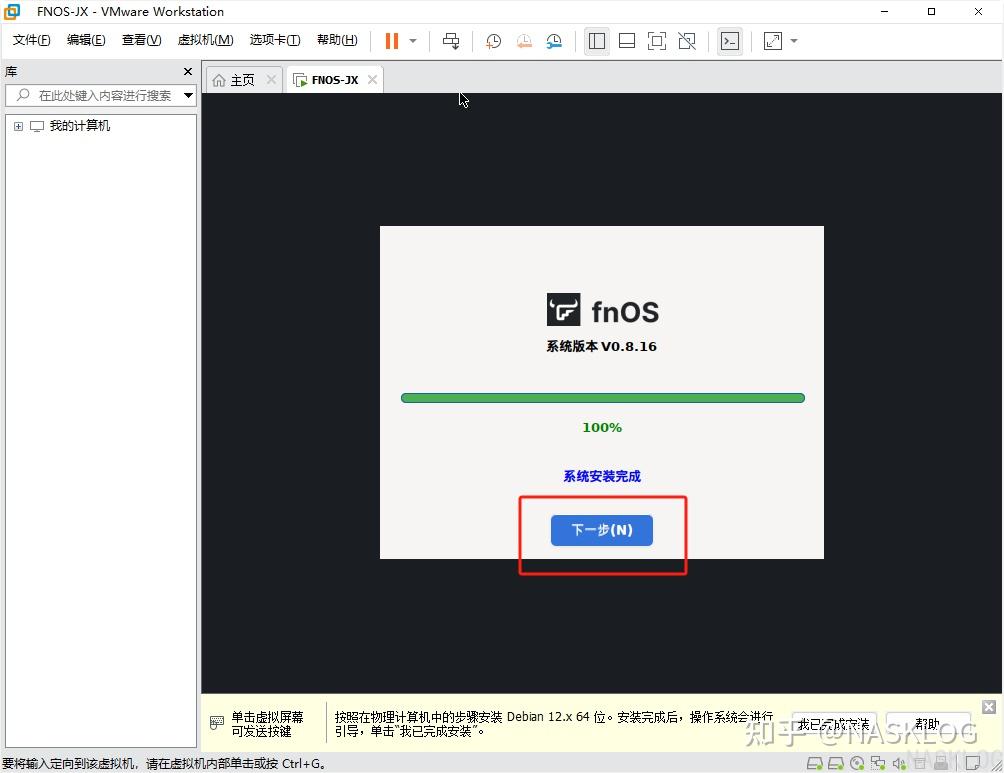Expand the 我的计算机 tree node
Image resolution: width=1004 pixels, height=773 pixels.
tap(17, 125)
